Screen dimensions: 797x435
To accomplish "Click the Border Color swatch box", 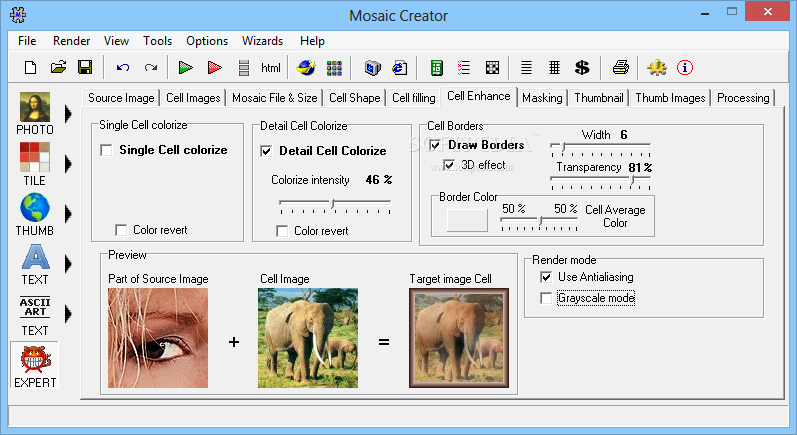I will click(x=467, y=220).
